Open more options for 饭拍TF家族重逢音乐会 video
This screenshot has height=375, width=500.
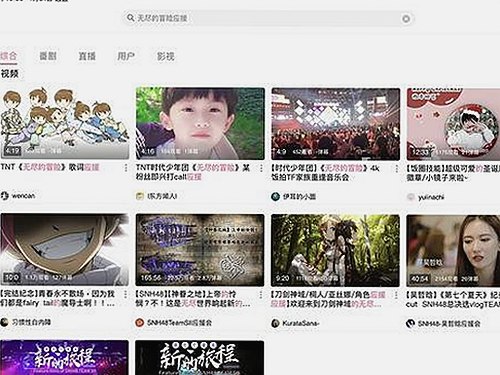point(397,168)
